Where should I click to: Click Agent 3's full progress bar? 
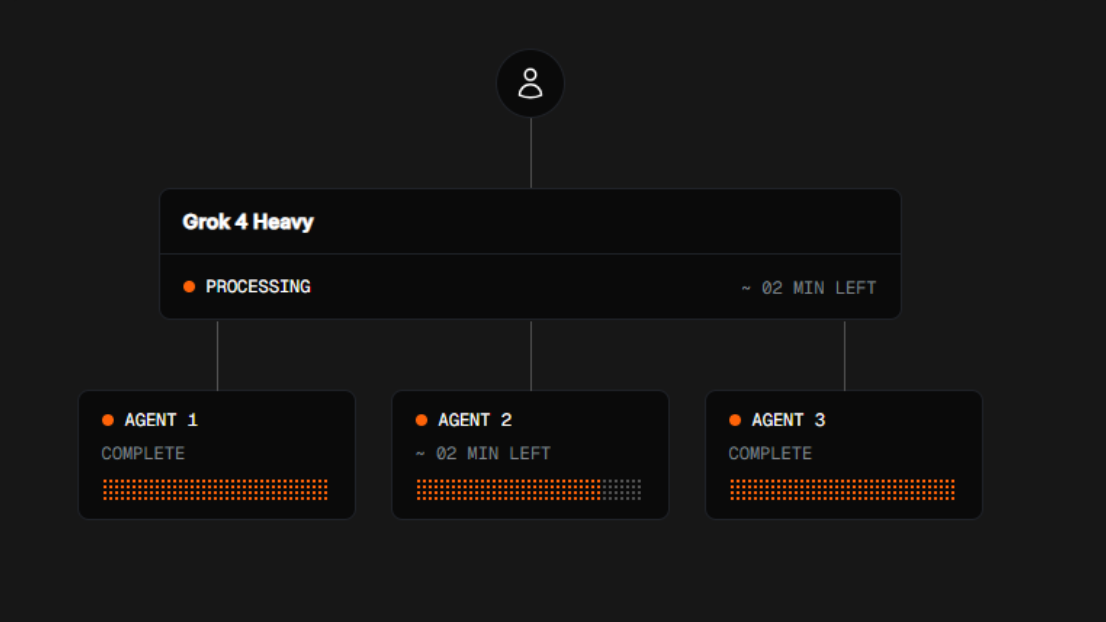(842, 489)
